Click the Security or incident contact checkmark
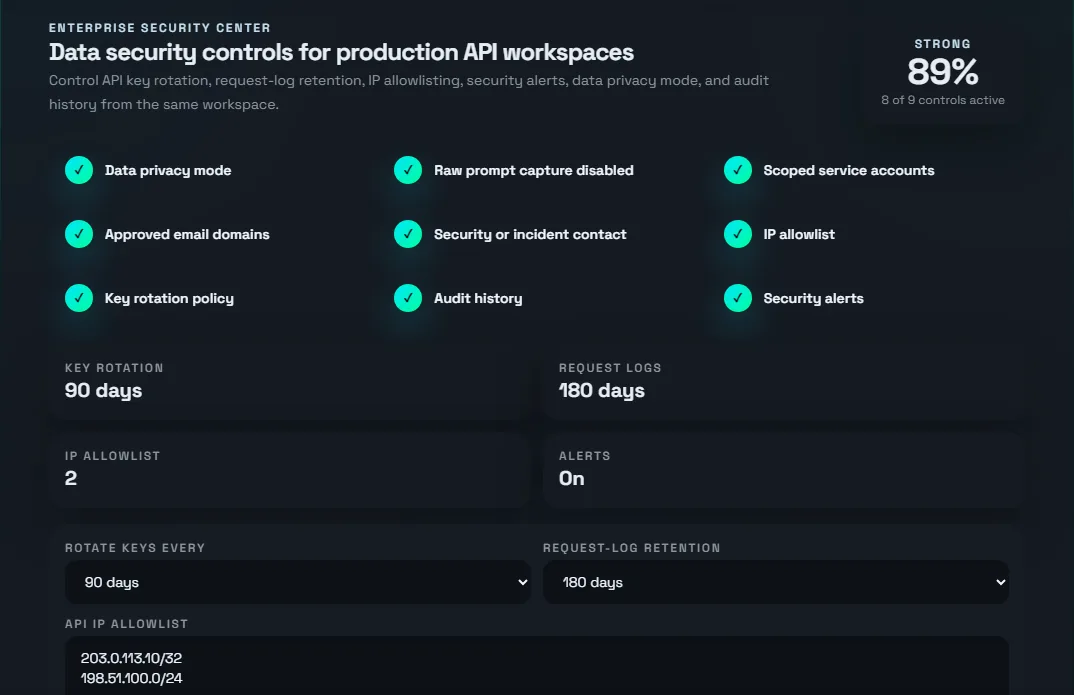 [x=408, y=234]
